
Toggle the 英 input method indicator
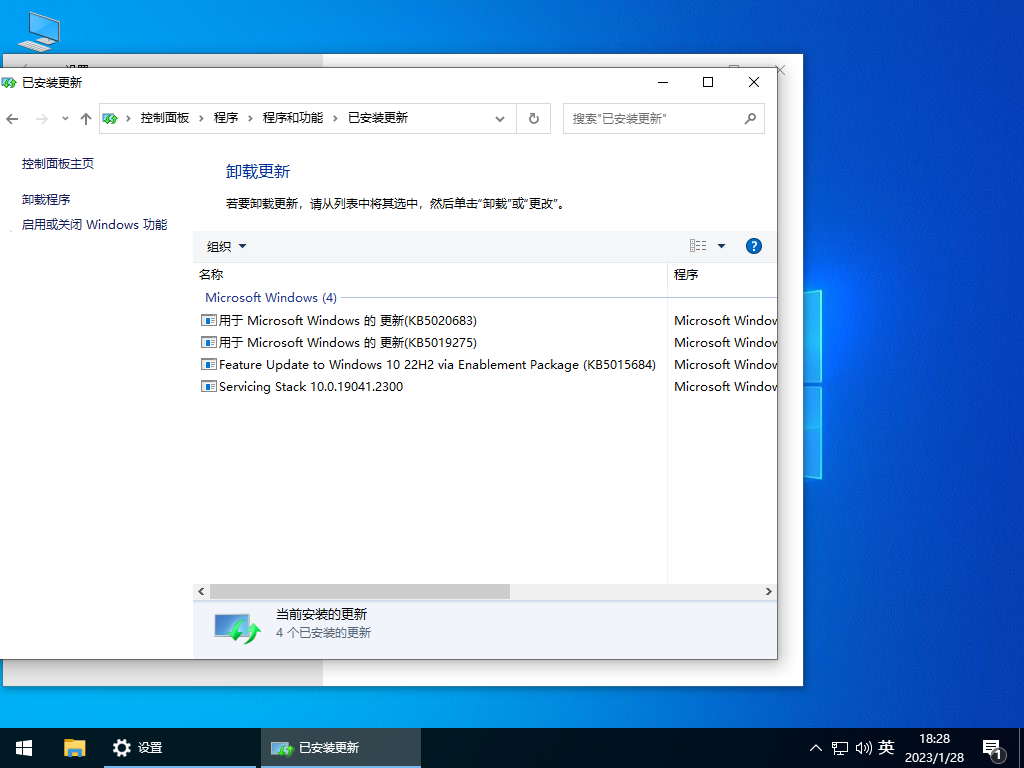coord(886,747)
